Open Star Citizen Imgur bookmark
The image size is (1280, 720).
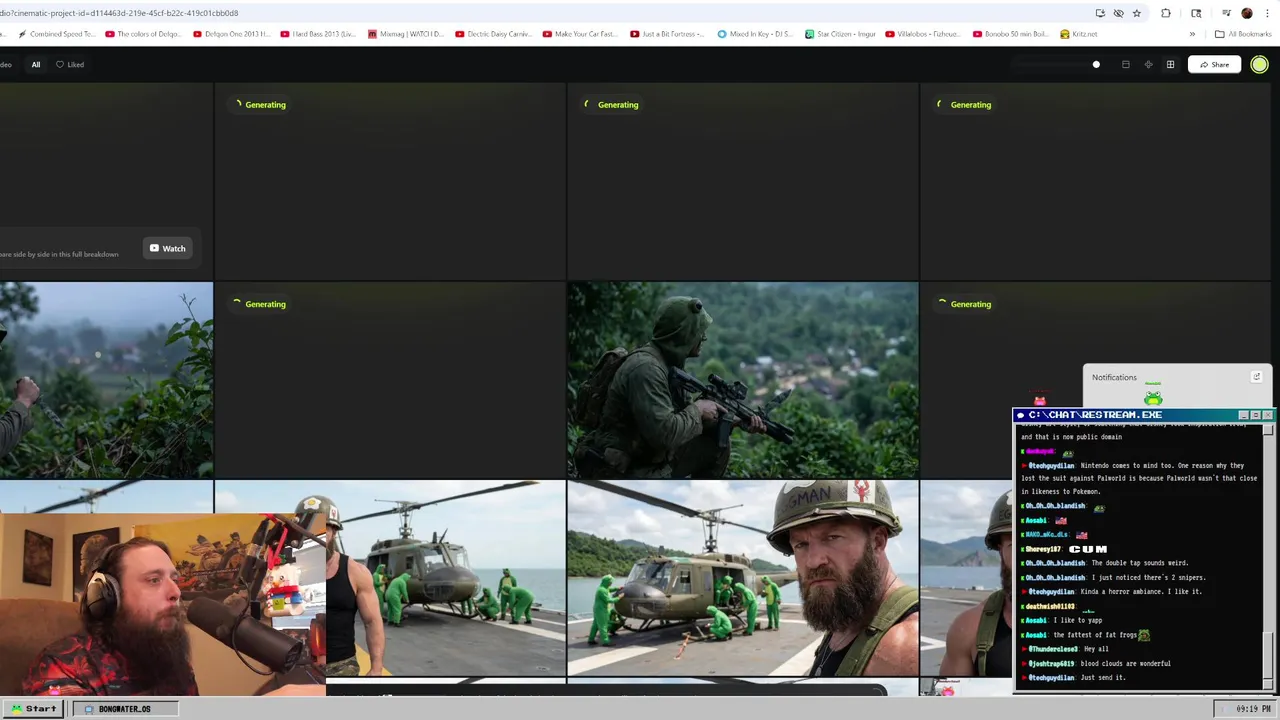(x=840, y=34)
